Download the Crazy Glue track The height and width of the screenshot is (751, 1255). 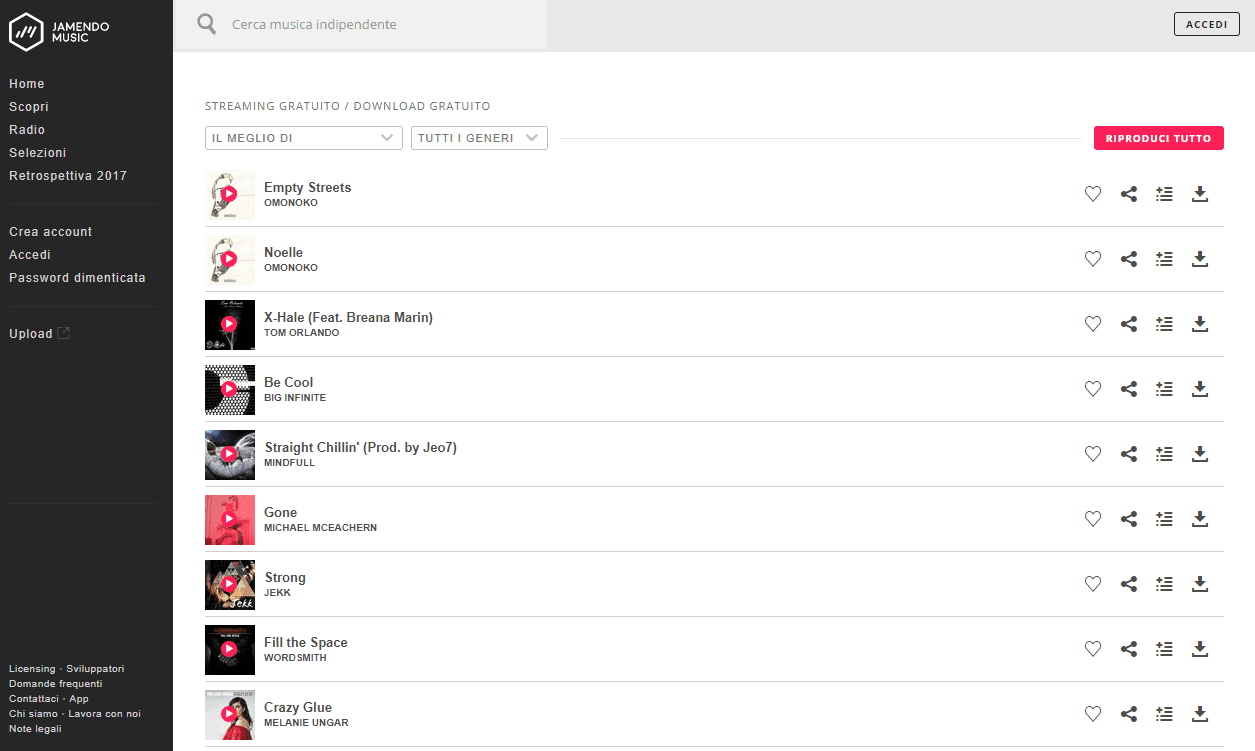coord(1201,714)
